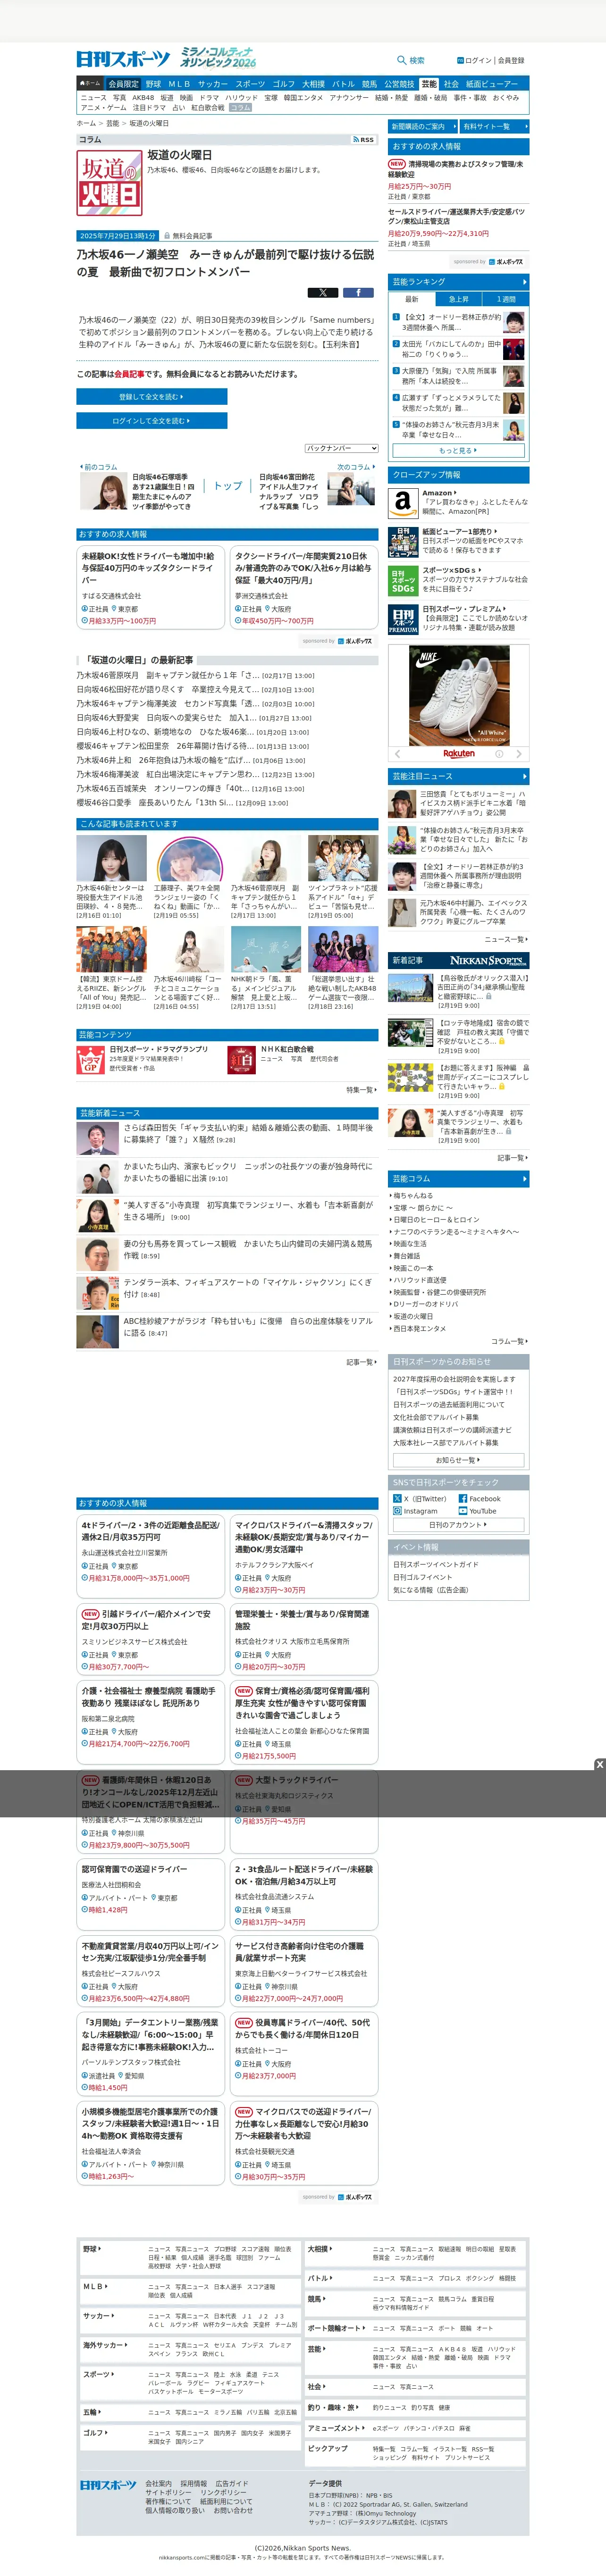
Task: Open the 野球 menu item
Action: tap(153, 84)
